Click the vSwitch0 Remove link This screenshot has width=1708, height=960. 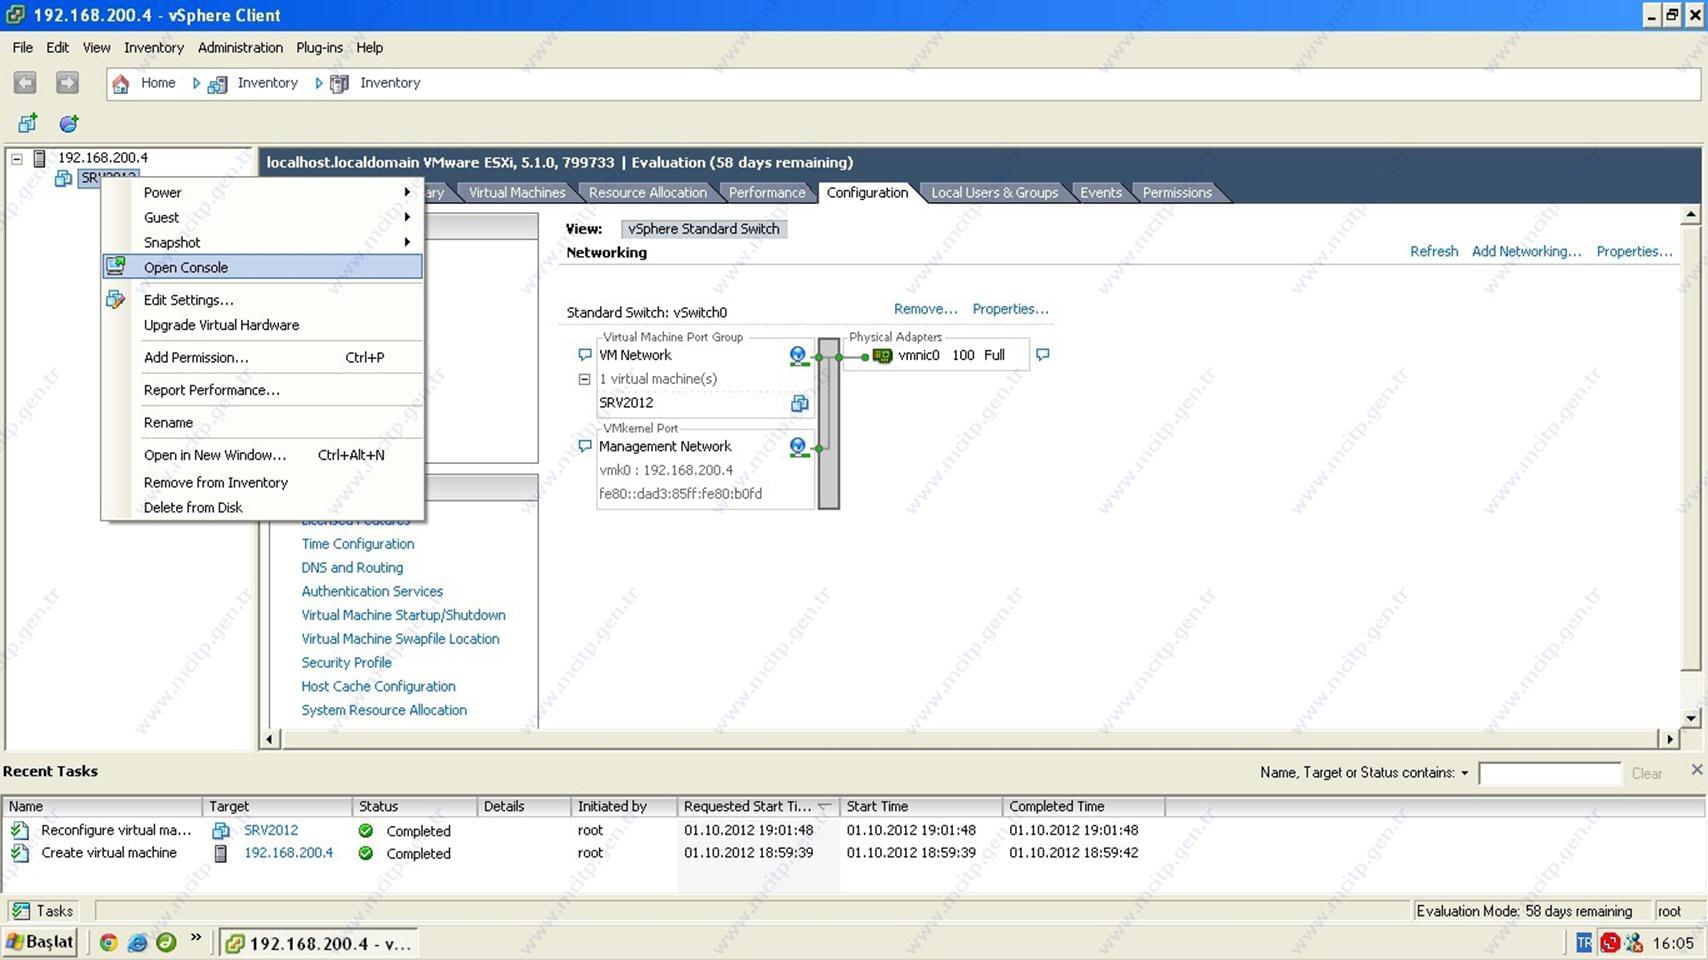(x=925, y=309)
